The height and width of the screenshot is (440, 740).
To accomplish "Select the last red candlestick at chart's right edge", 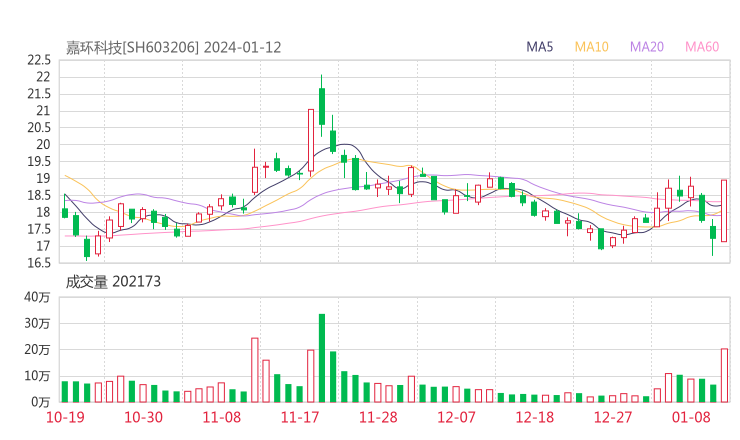I will 724,211.
